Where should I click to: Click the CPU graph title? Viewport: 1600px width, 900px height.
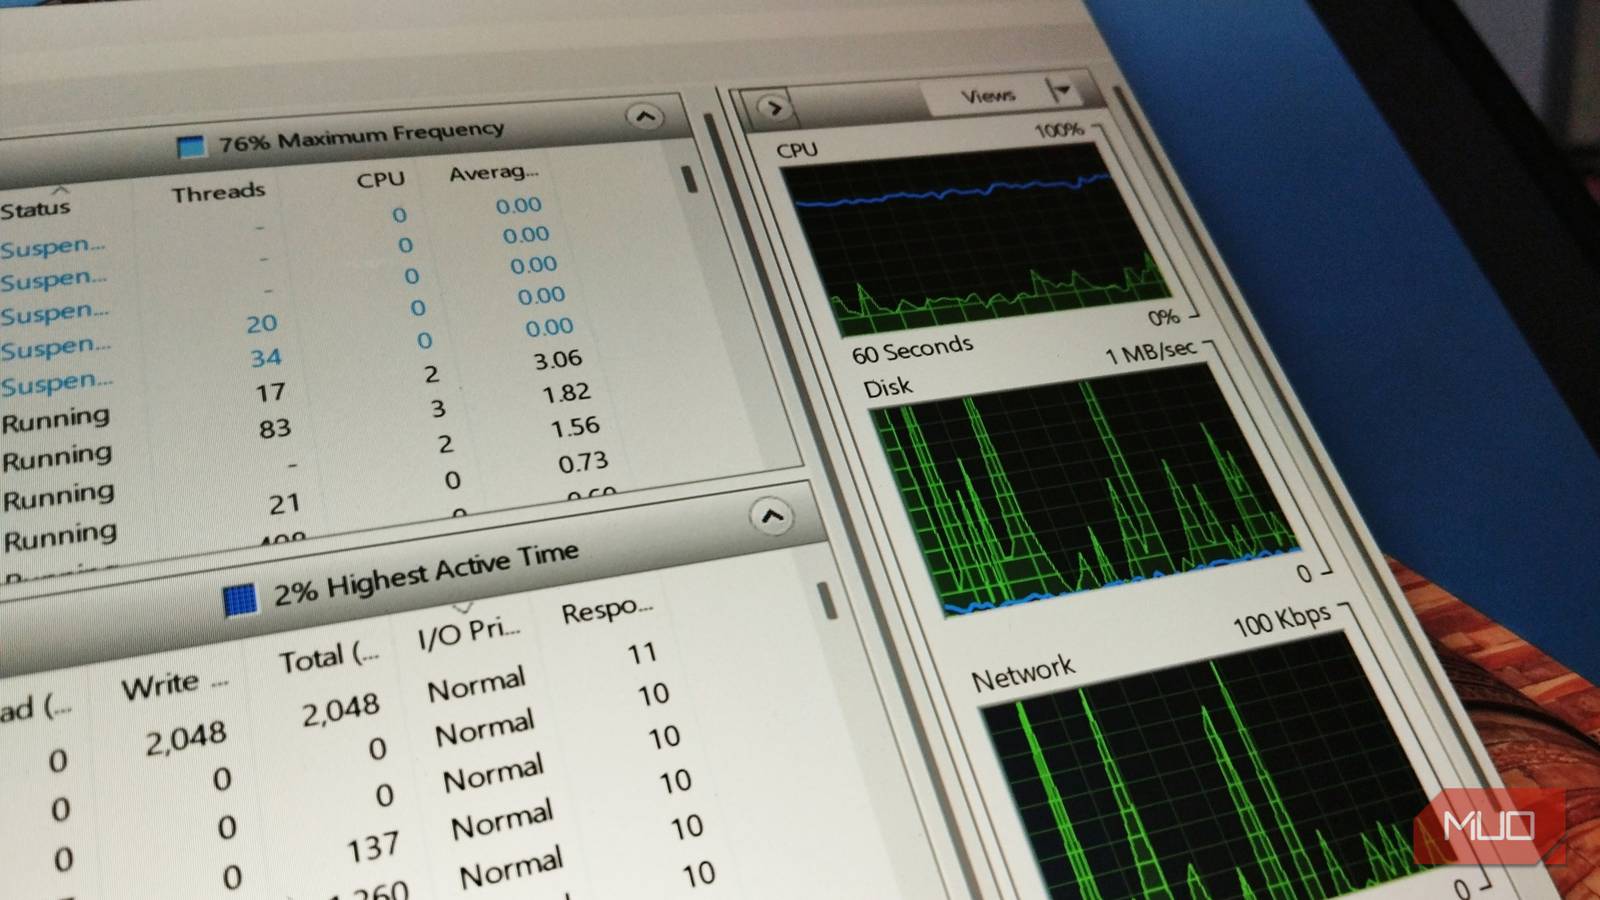(797, 150)
